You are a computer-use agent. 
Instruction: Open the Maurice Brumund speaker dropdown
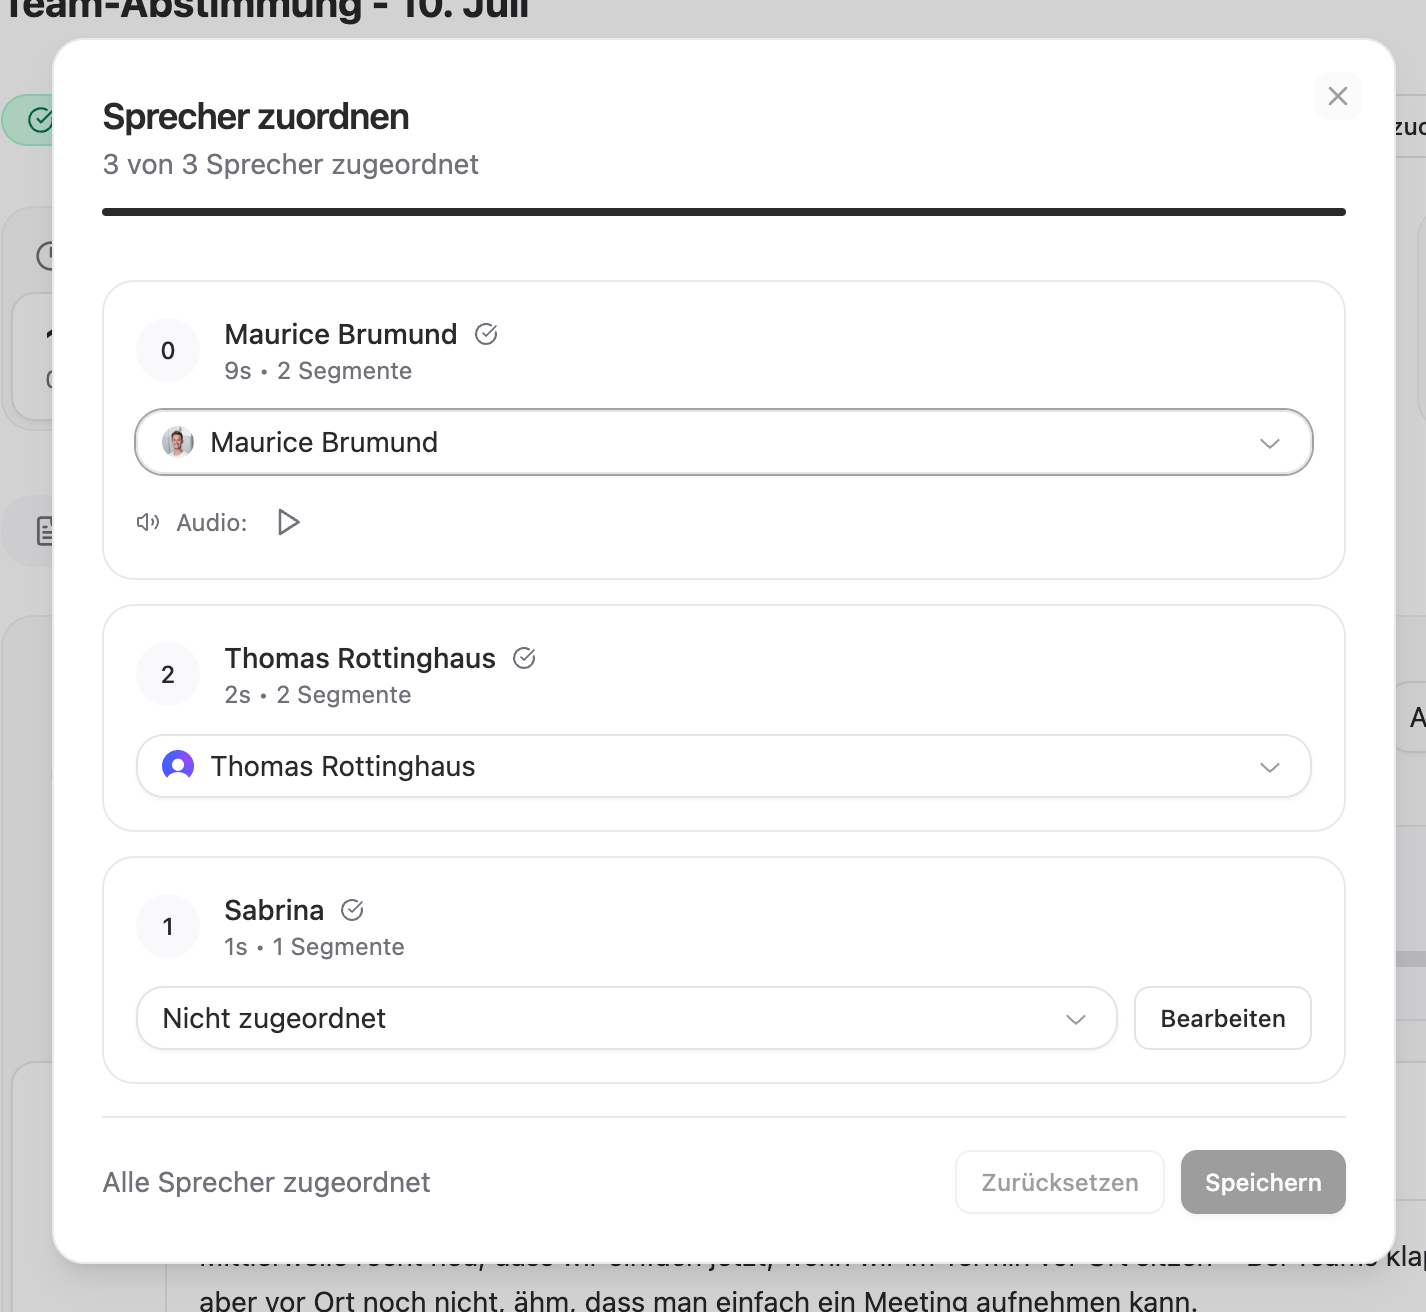(724, 442)
